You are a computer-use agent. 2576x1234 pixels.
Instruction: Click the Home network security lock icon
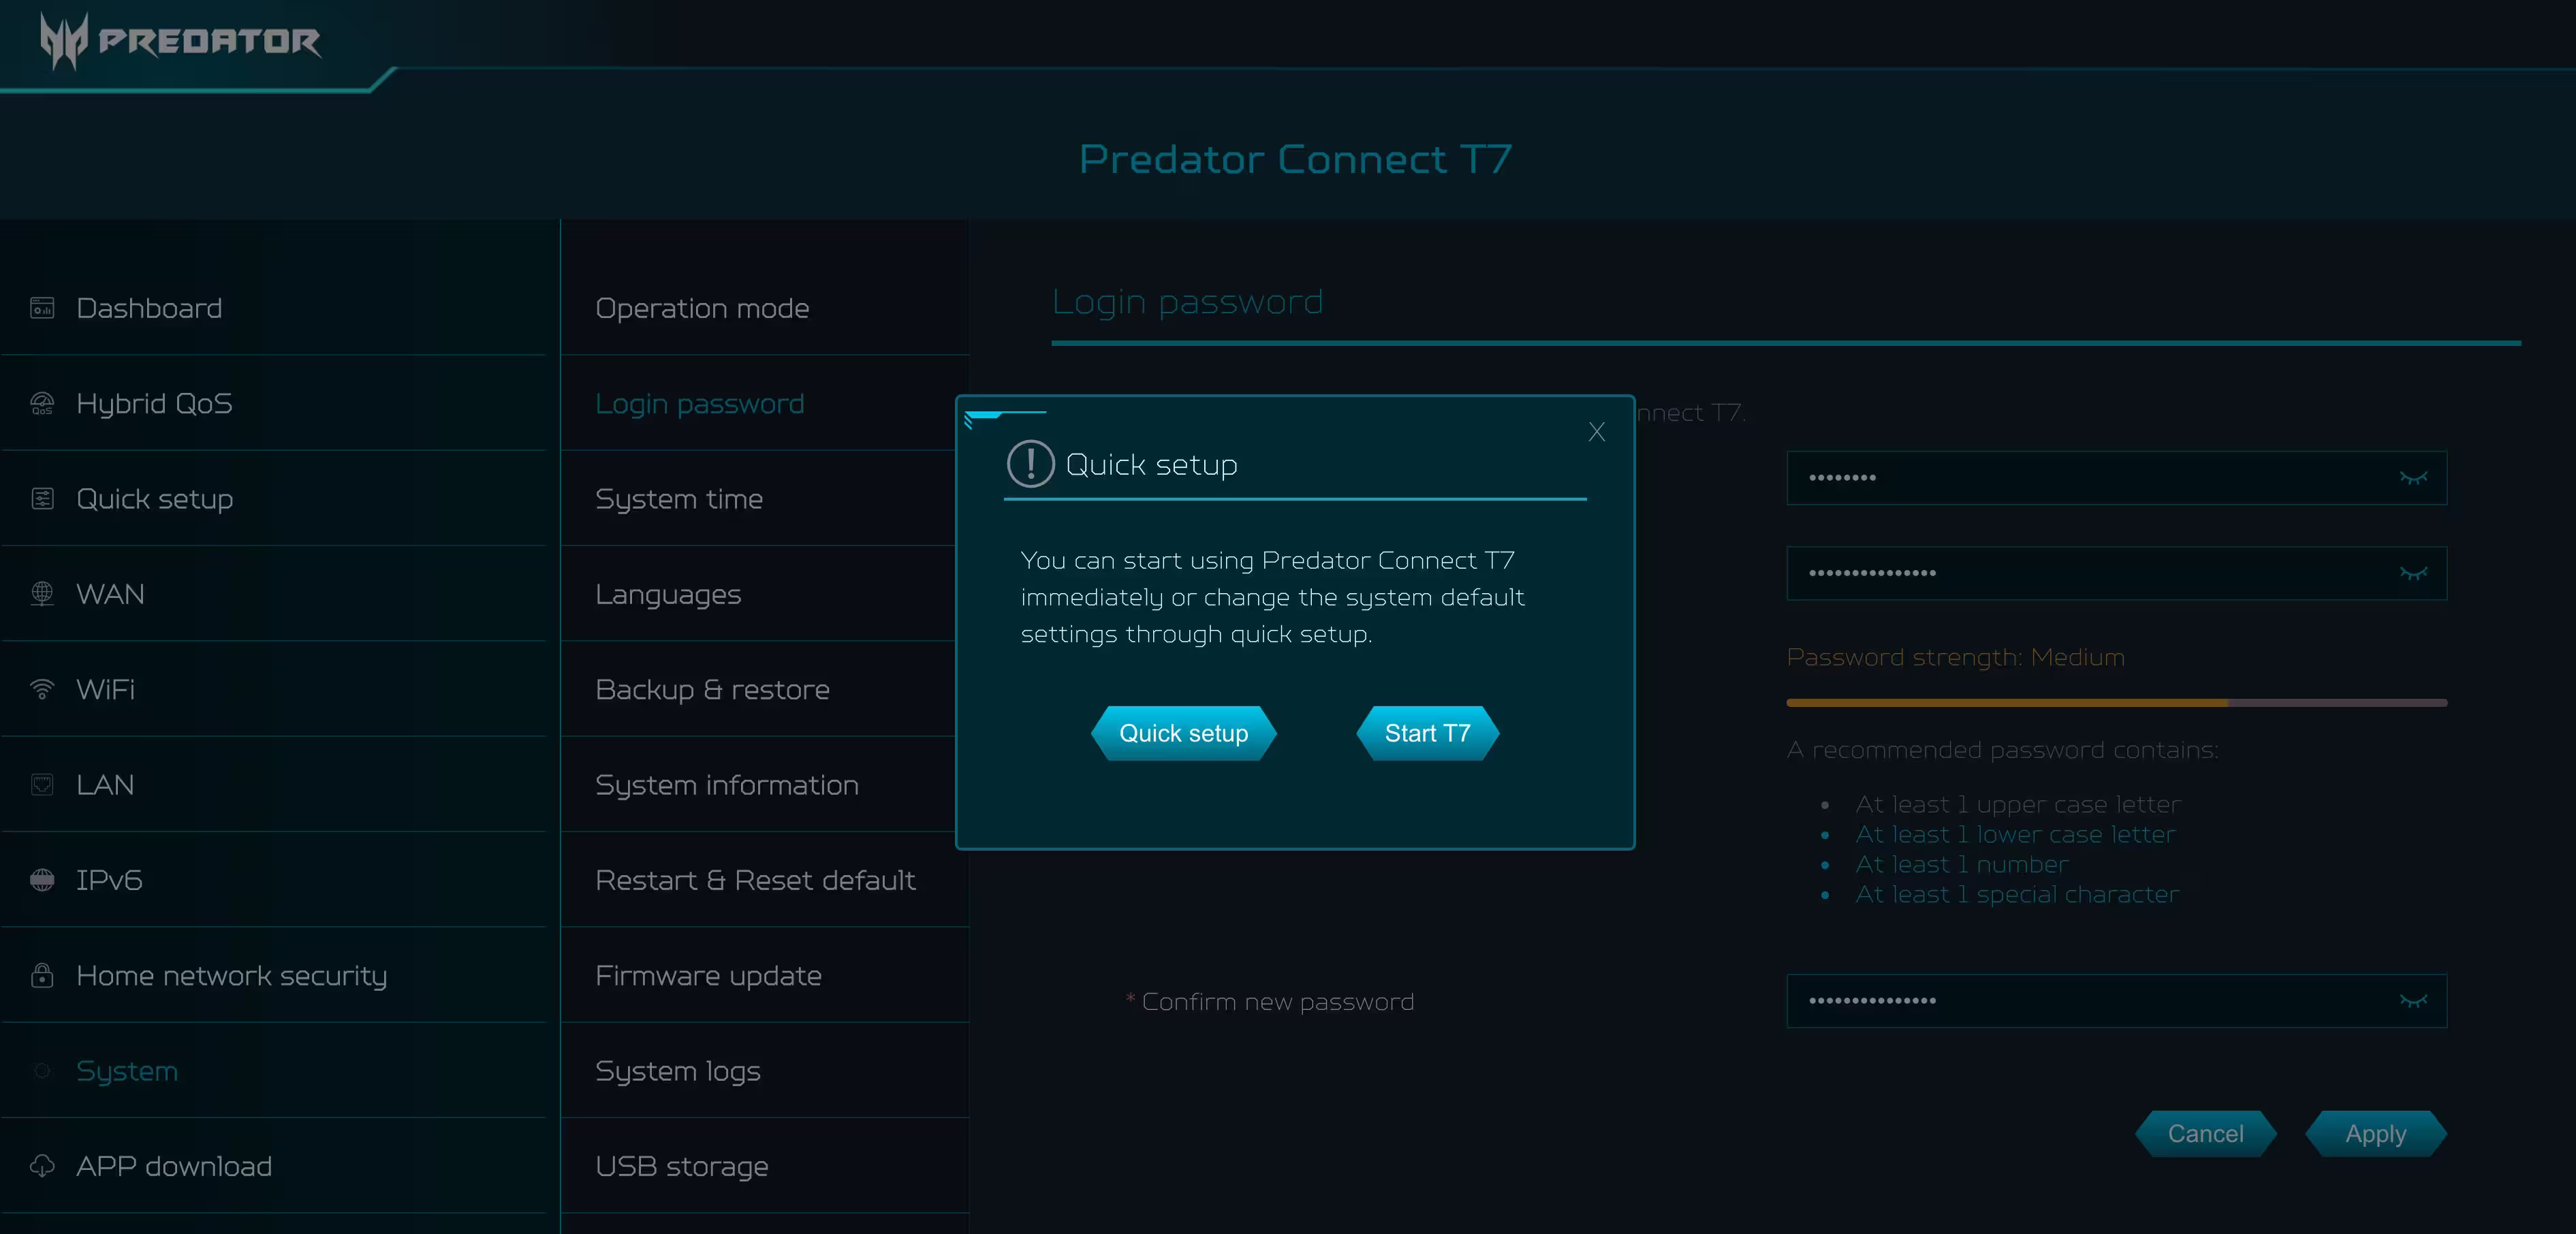click(42, 975)
